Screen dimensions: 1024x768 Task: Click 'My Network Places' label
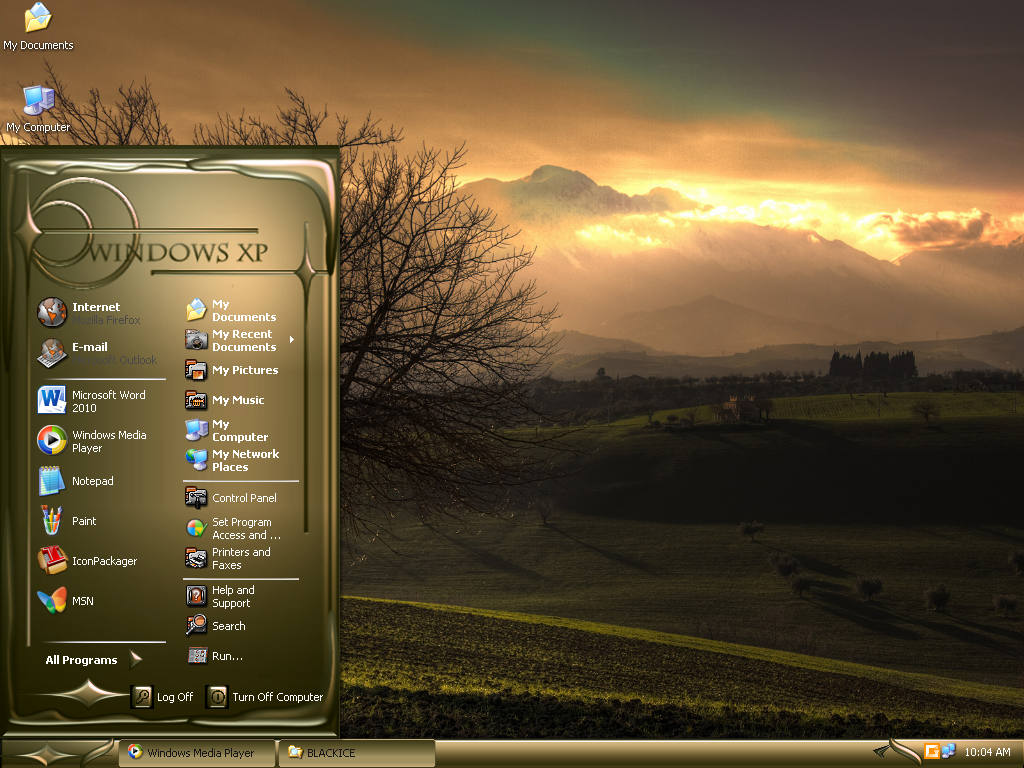246,460
